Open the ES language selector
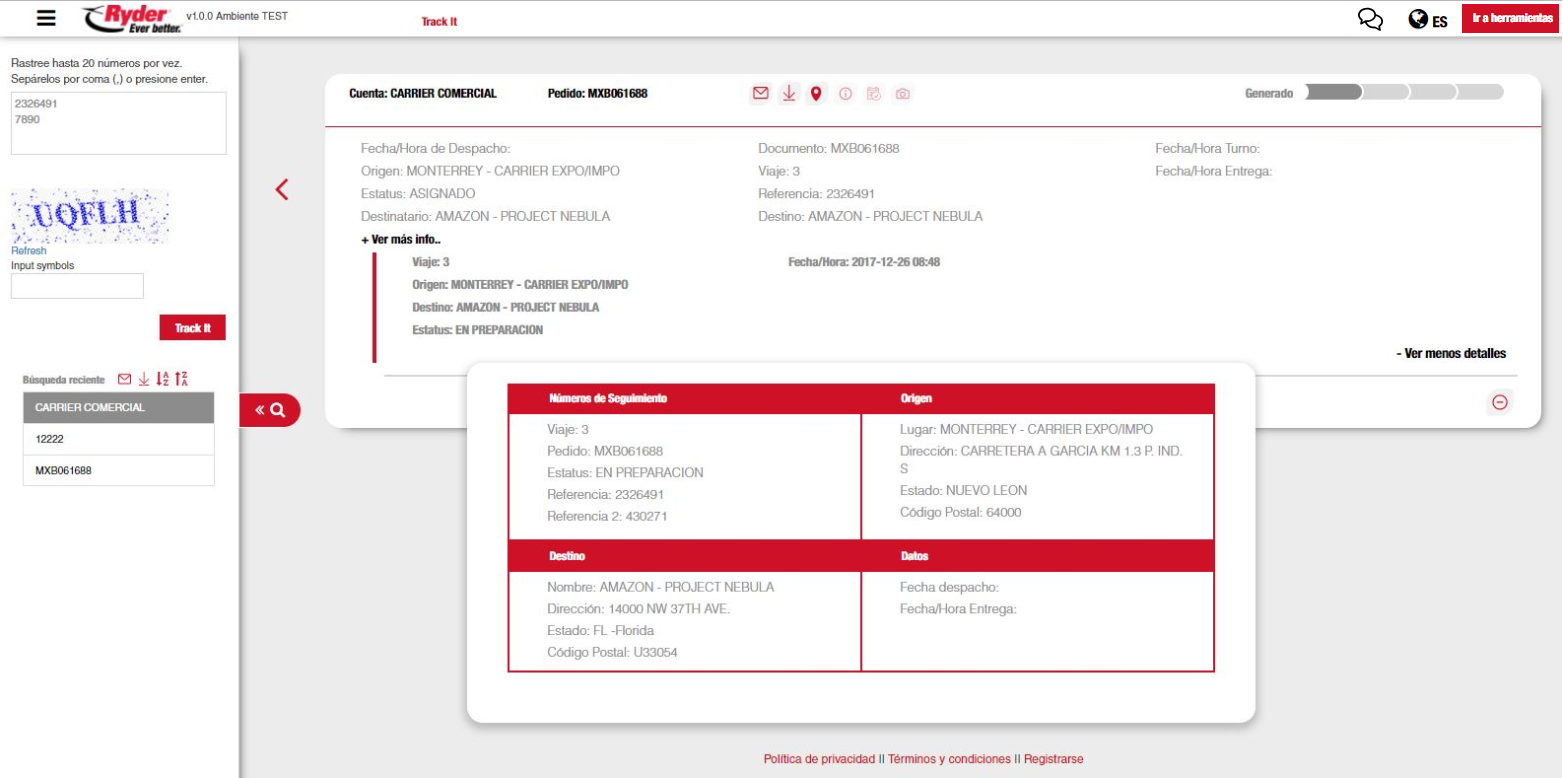 point(1428,20)
